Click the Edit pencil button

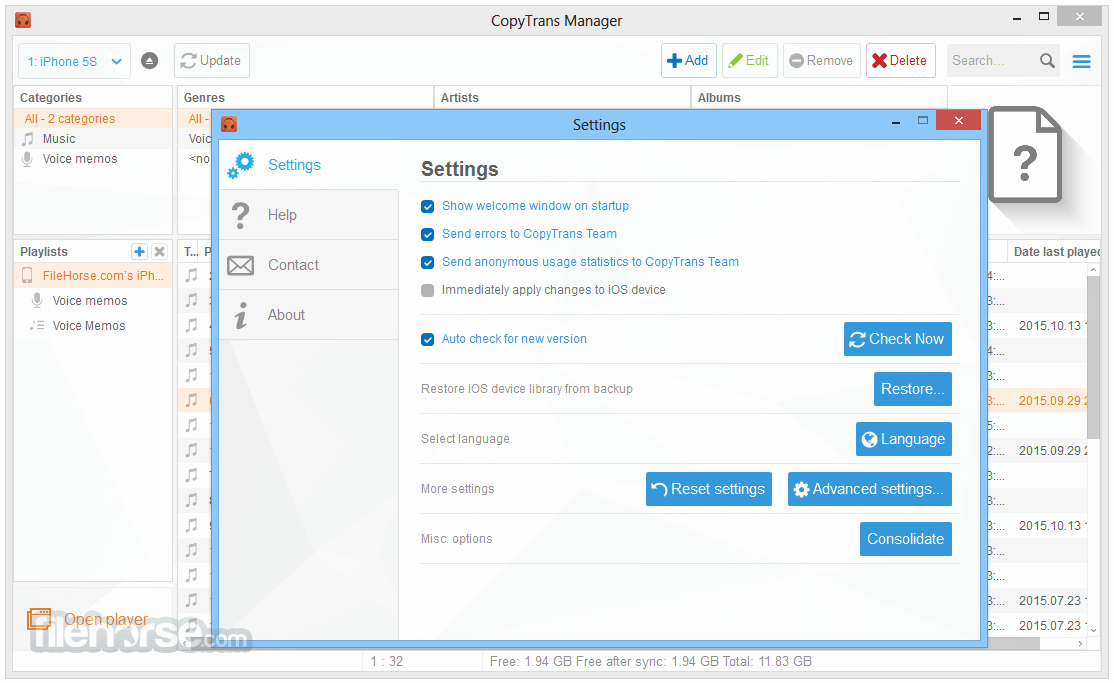750,61
